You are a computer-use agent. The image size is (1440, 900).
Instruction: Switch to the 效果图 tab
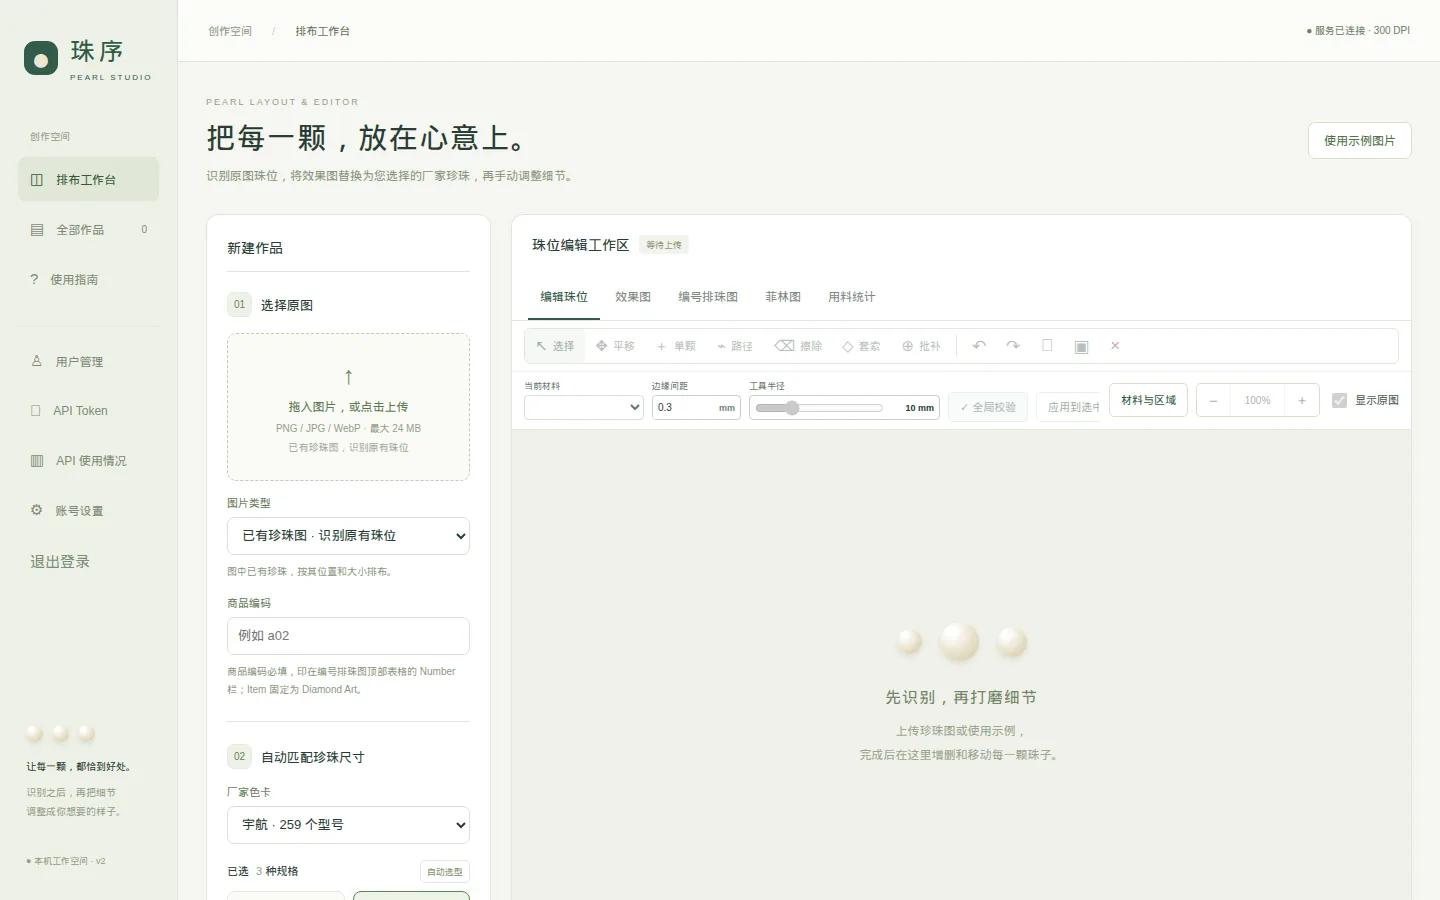[x=633, y=297]
